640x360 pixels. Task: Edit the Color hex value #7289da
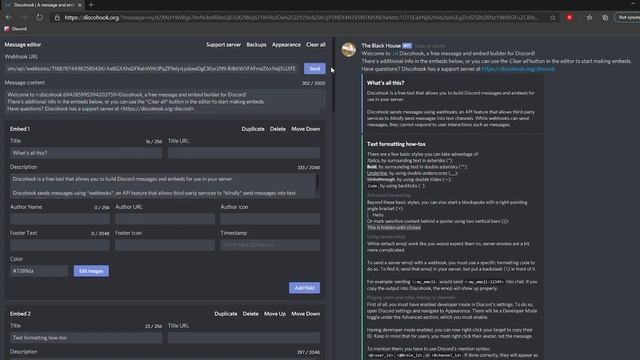39,271
